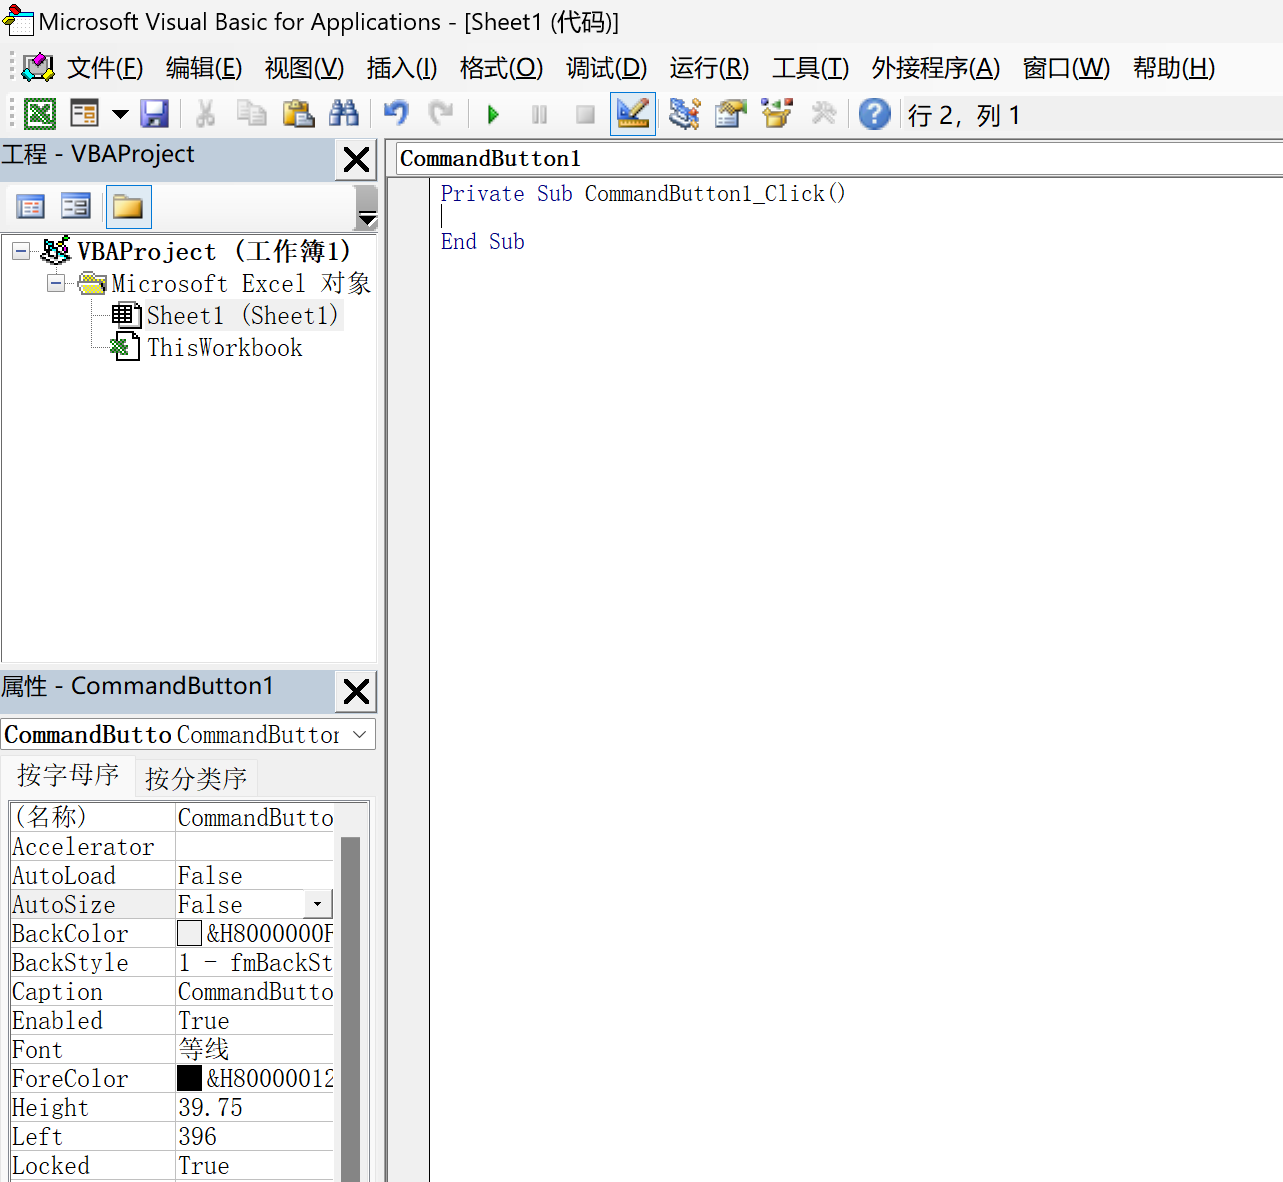
Task: Open the 帮助(H) menu
Action: (x=1174, y=68)
